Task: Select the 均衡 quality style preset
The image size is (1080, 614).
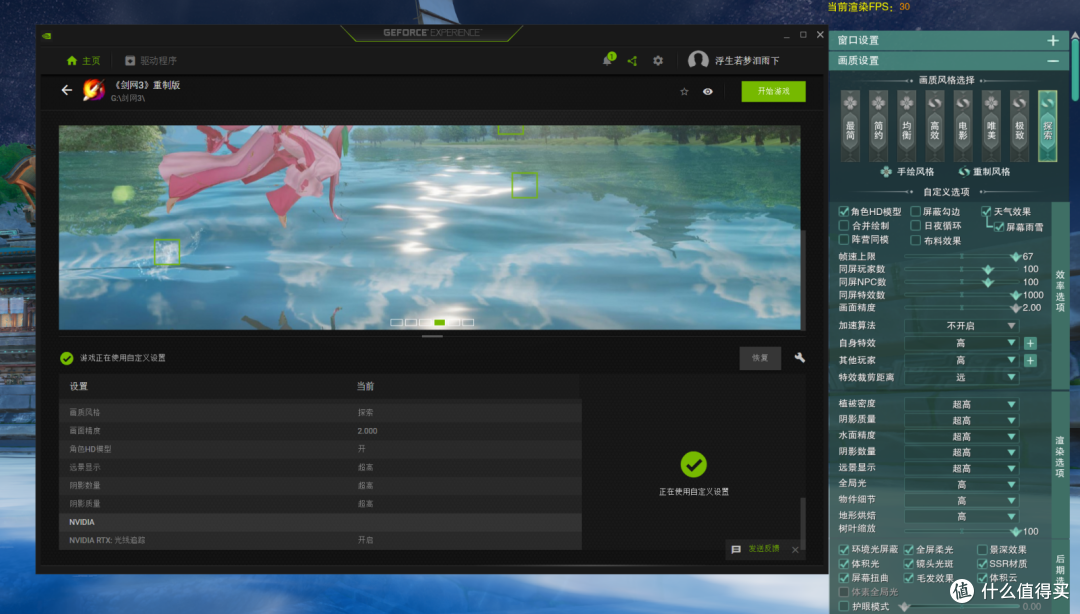Action: coord(906,125)
